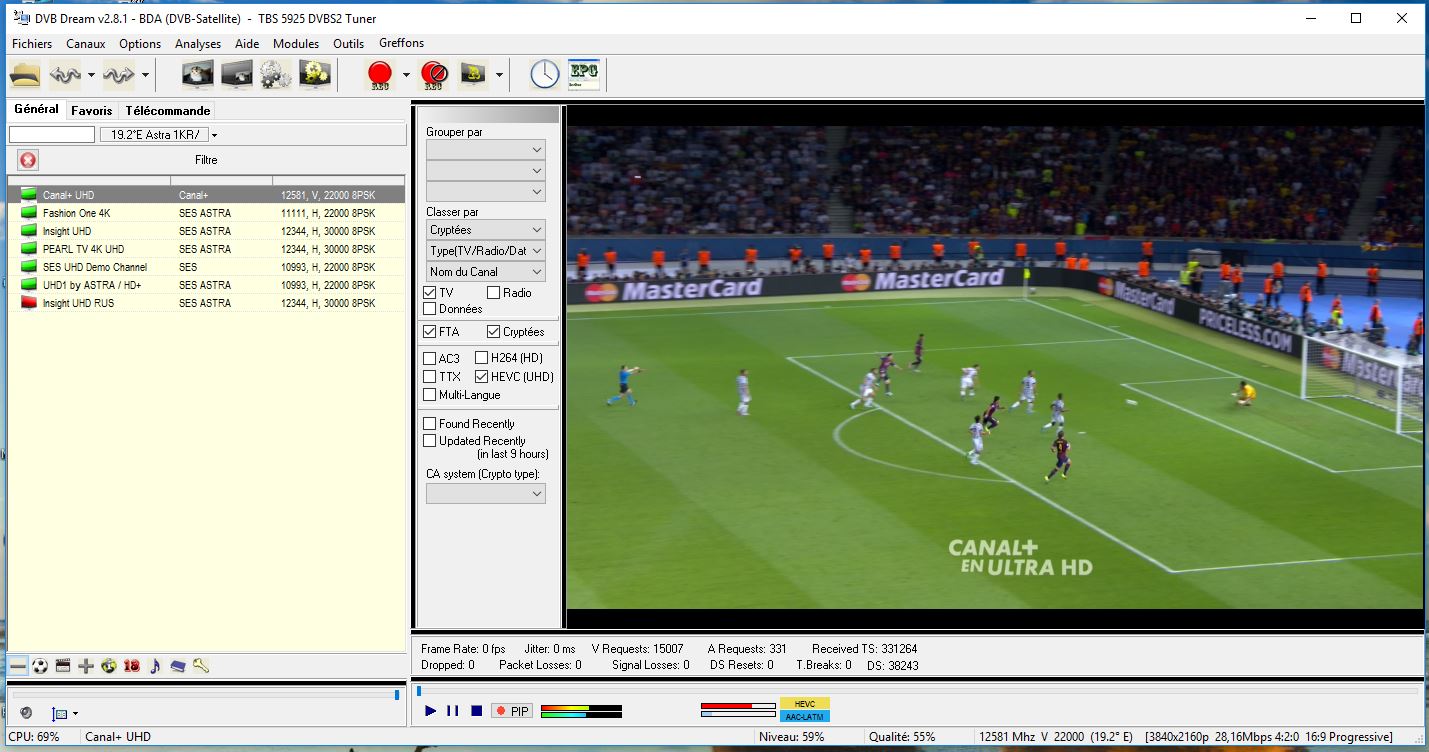The image size is (1429, 752).
Task: Open the Cryptées sort dropdown
Action: pyautogui.click(x=486, y=229)
